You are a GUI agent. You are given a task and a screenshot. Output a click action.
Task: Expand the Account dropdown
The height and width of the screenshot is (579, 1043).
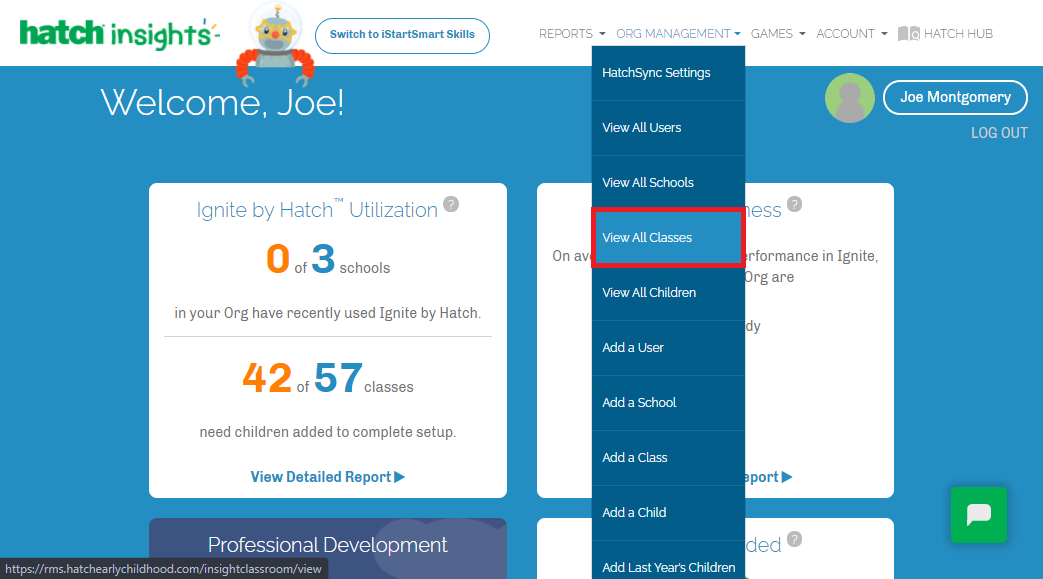851,34
